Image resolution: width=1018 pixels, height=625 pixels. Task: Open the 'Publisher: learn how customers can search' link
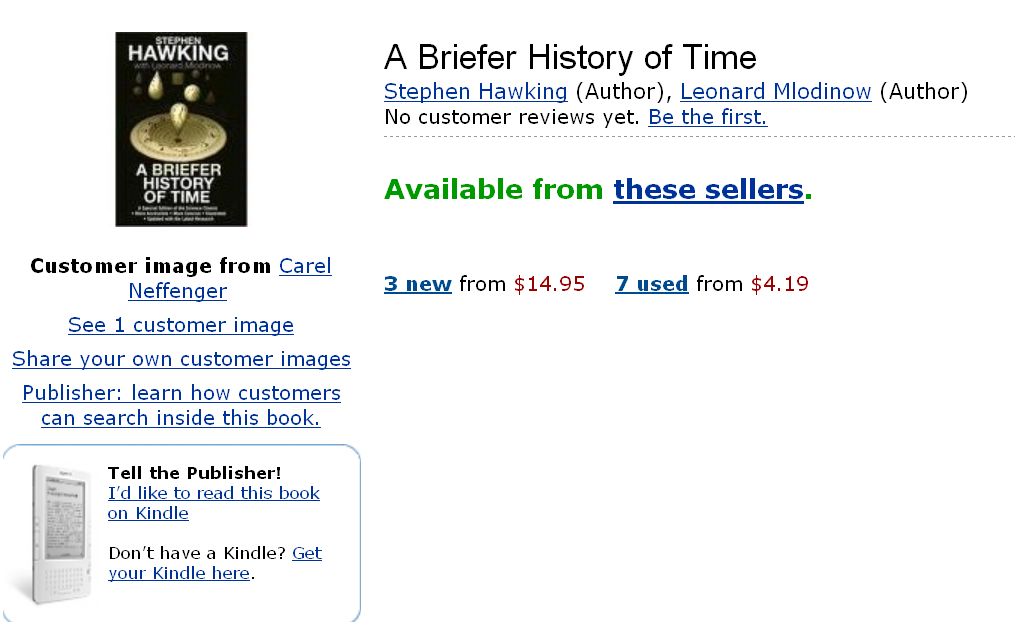point(181,393)
